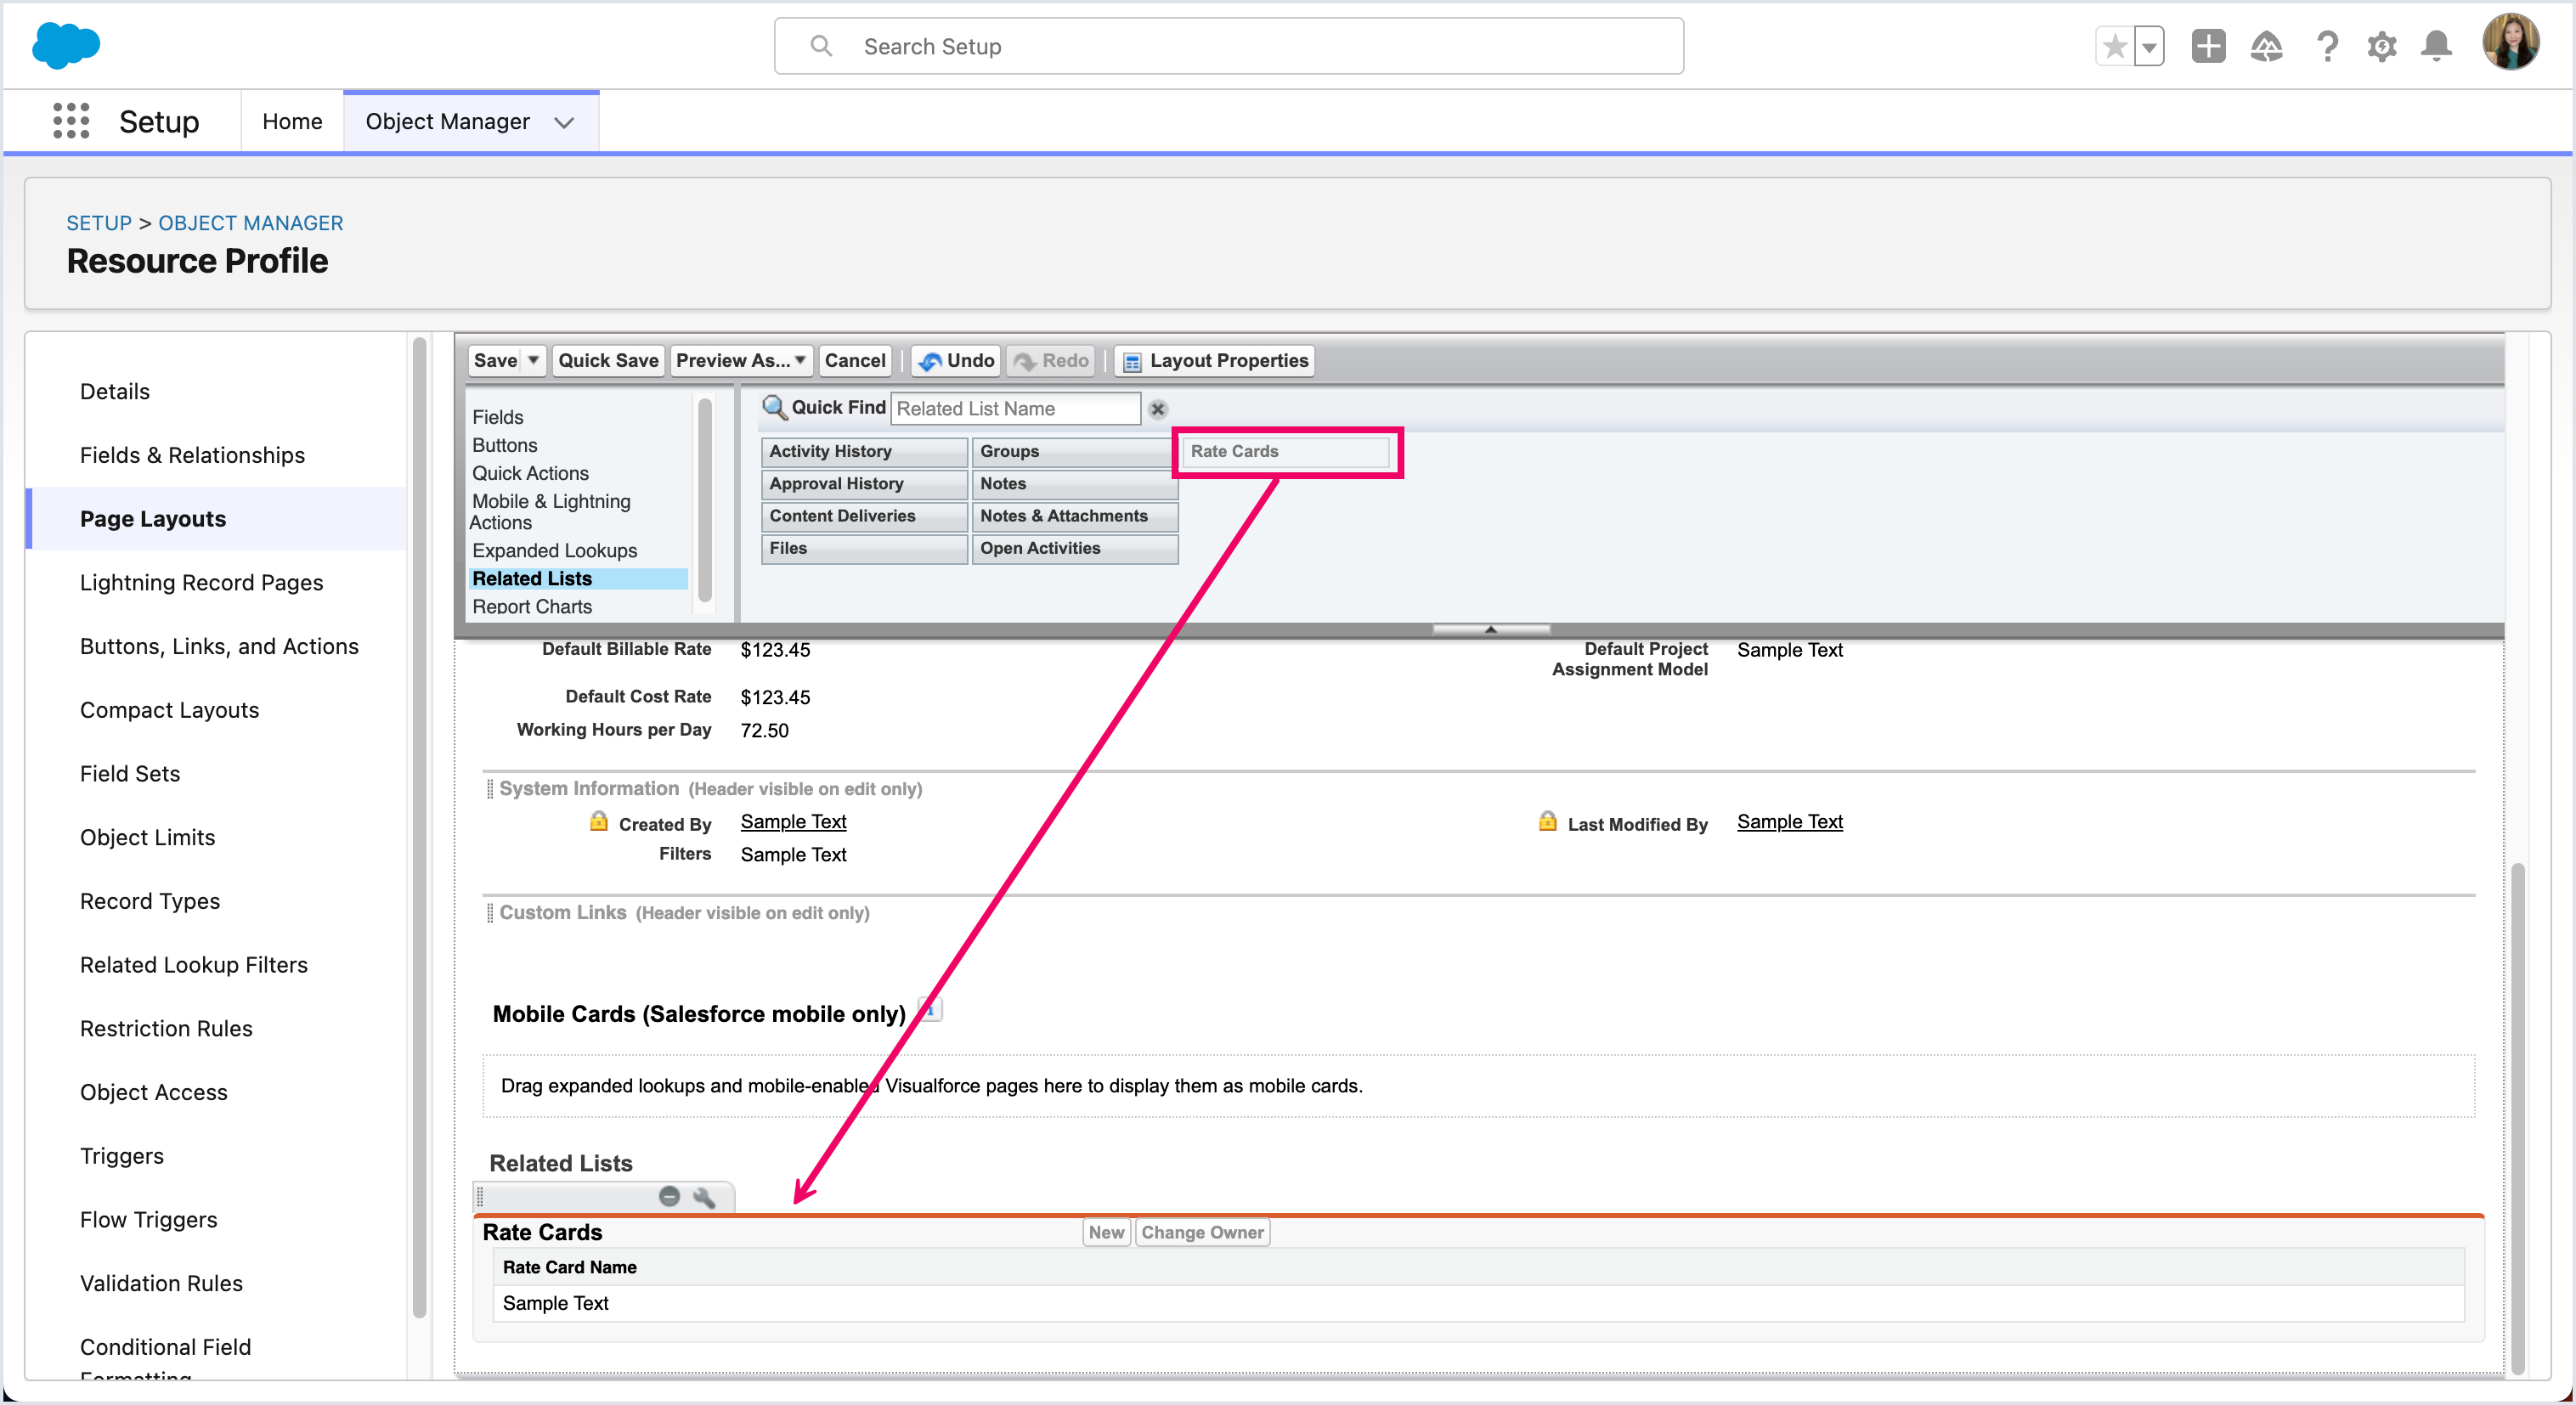Select the Notes palette item
The width and height of the screenshot is (2576, 1405).
point(1075,483)
